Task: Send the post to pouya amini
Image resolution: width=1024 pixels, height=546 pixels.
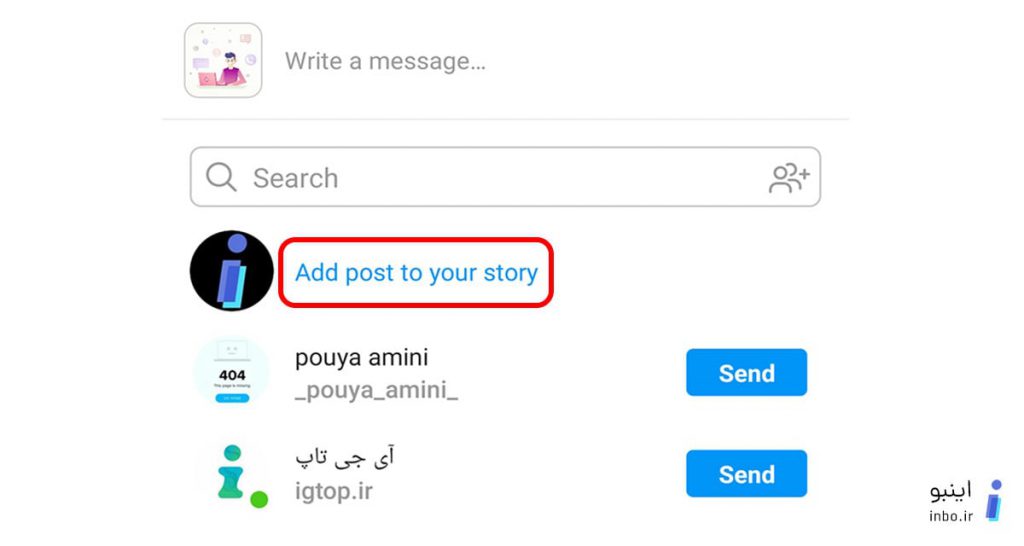Action: [746, 372]
